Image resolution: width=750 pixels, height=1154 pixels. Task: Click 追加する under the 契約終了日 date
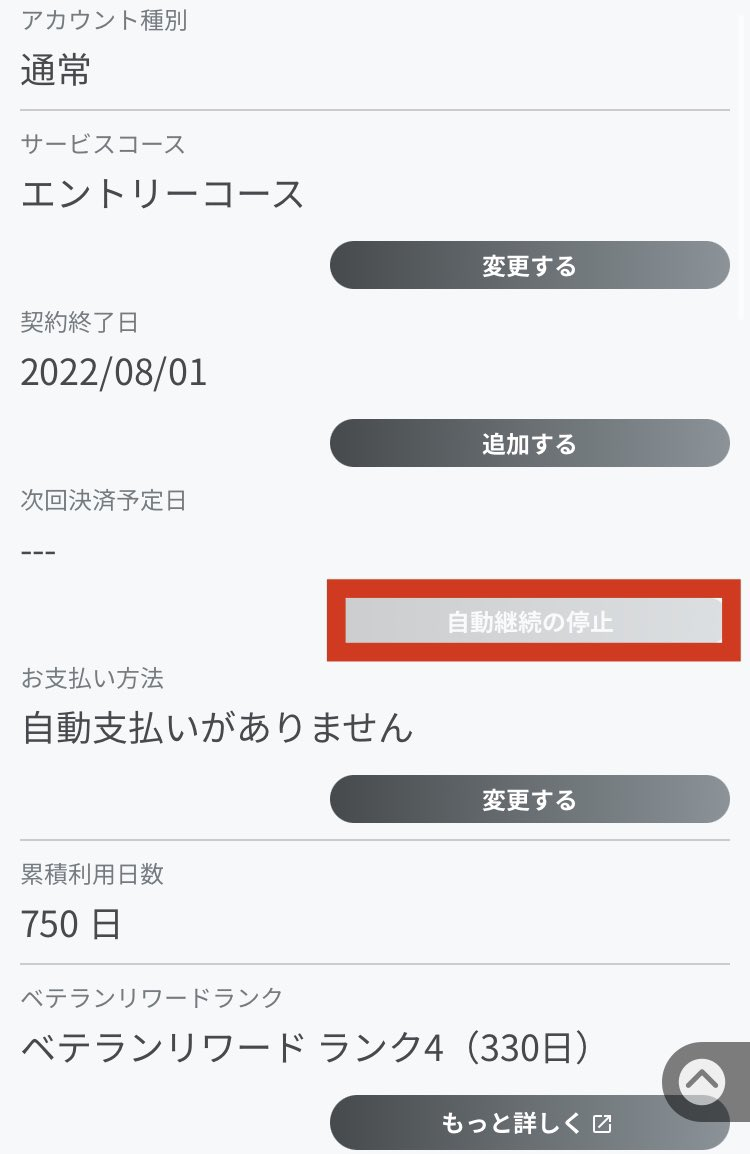[529, 443]
